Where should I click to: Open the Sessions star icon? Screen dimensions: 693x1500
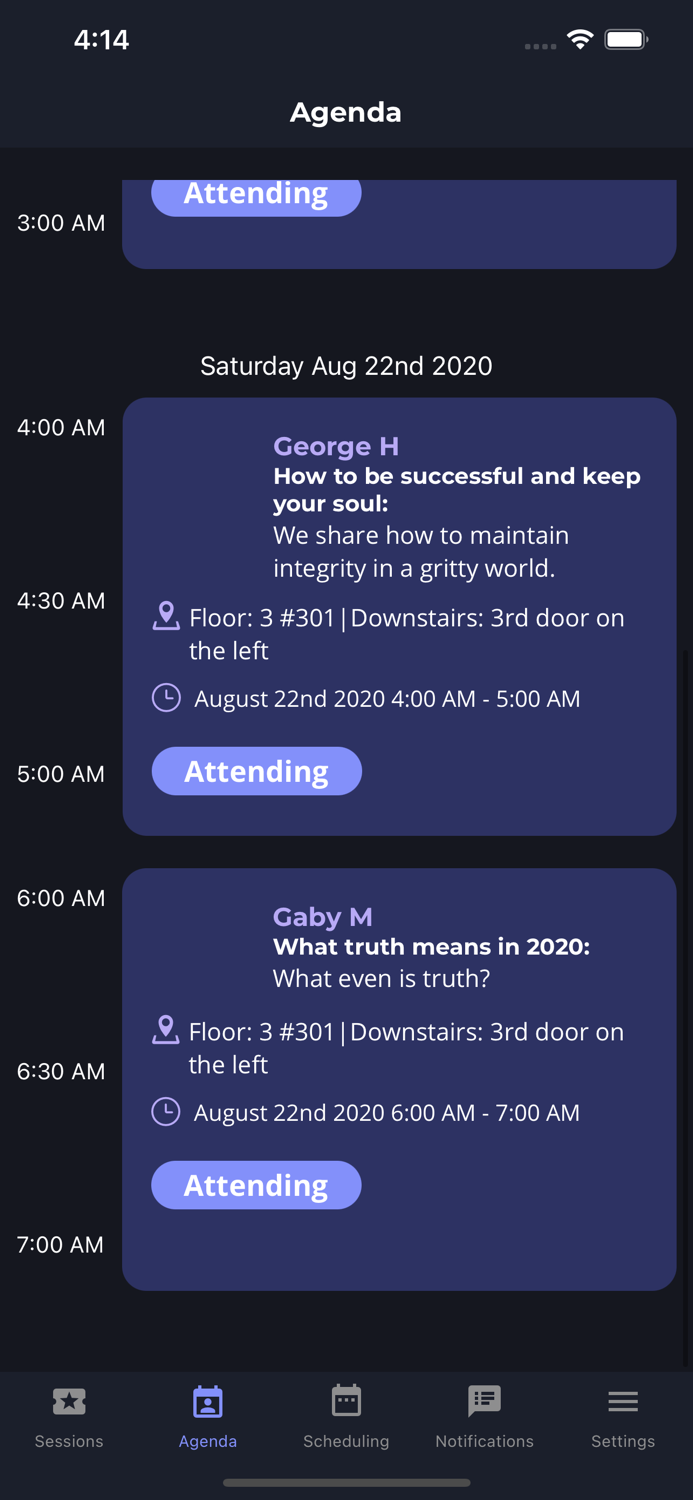pyautogui.click(x=69, y=1402)
